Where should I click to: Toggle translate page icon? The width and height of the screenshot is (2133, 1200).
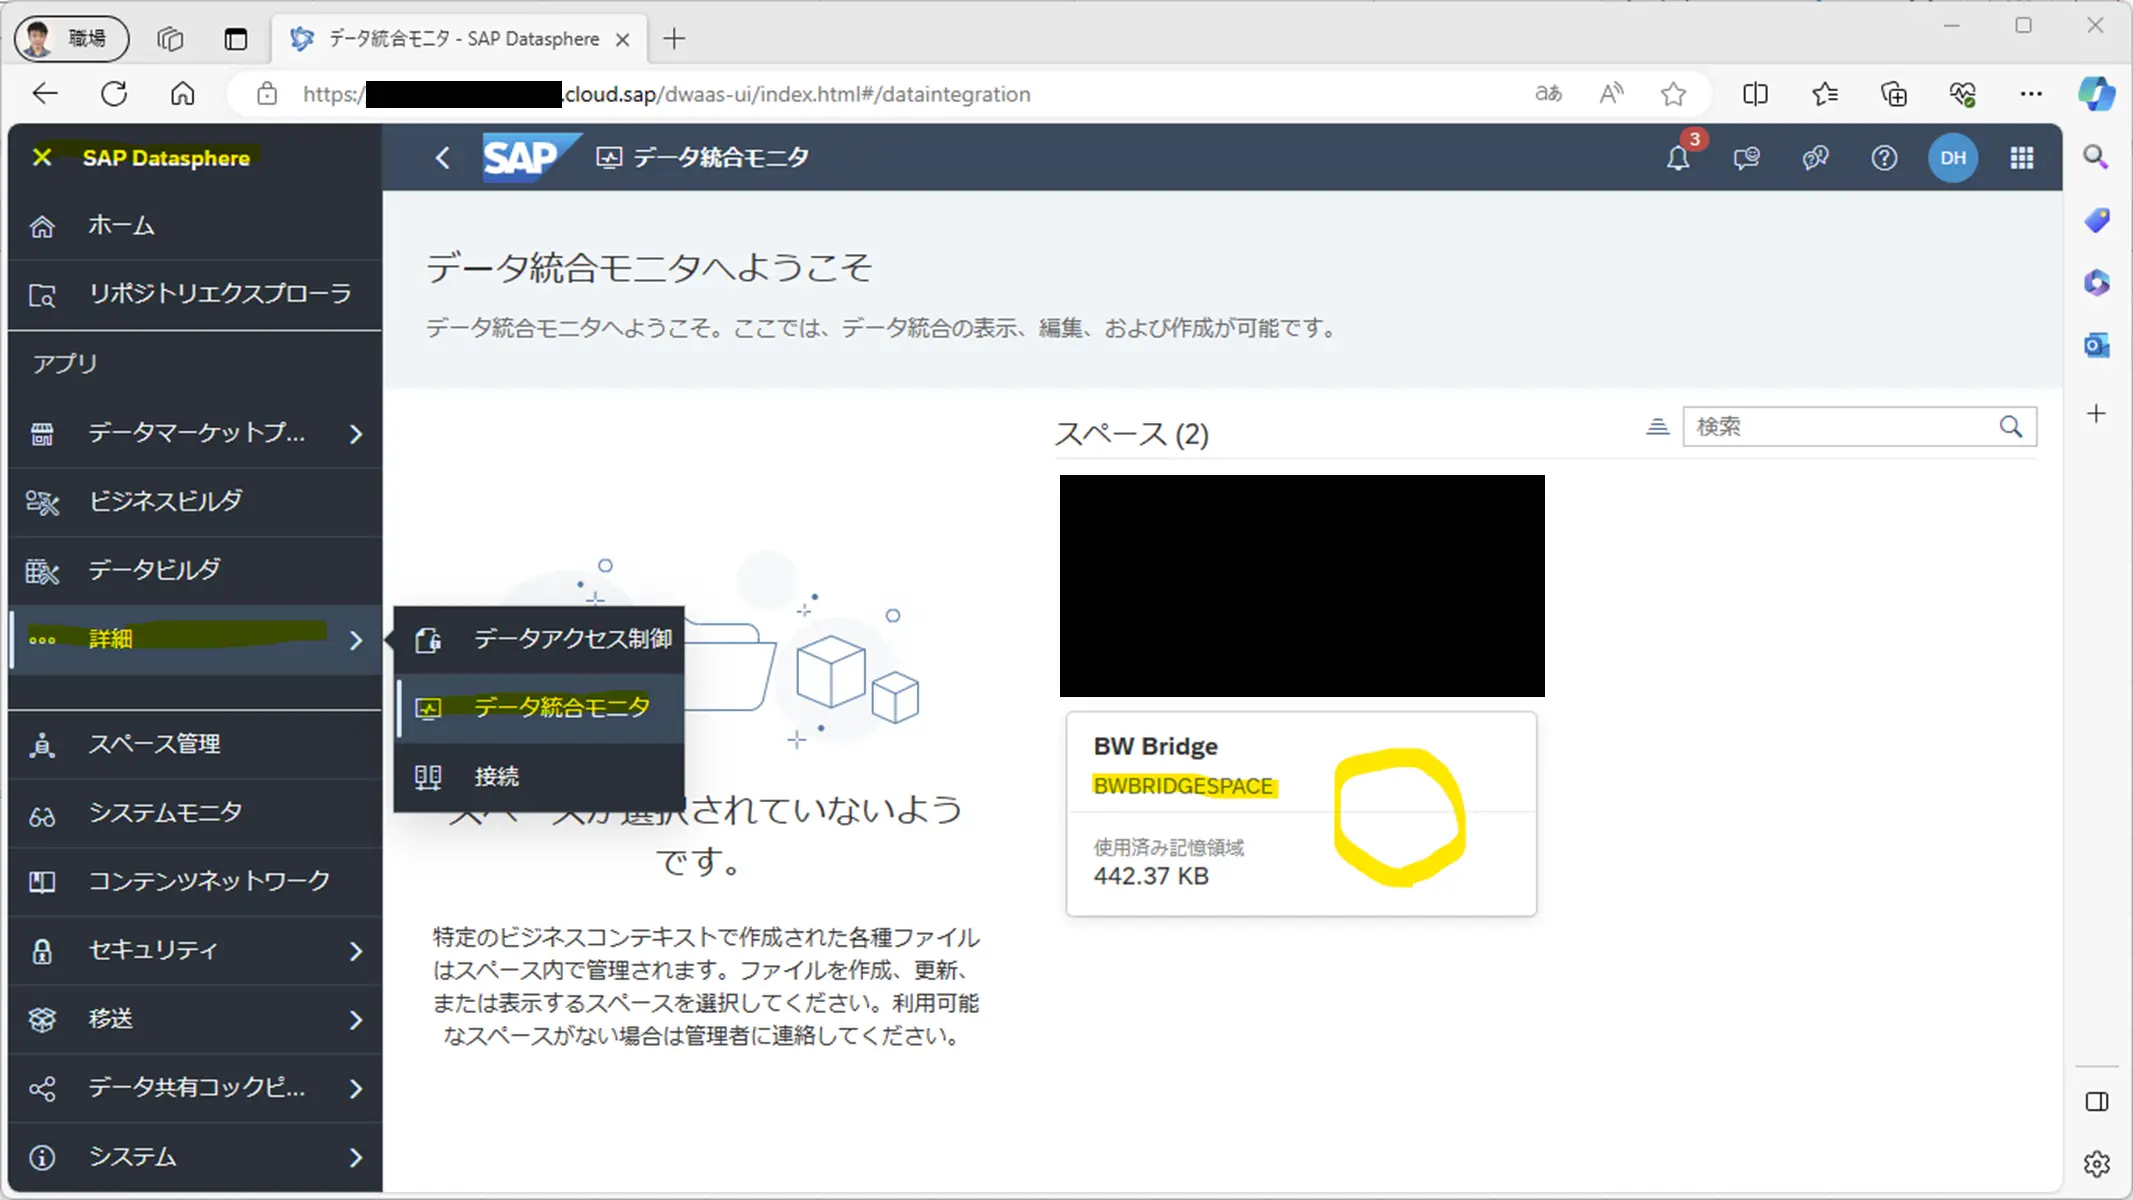(x=1548, y=94)
